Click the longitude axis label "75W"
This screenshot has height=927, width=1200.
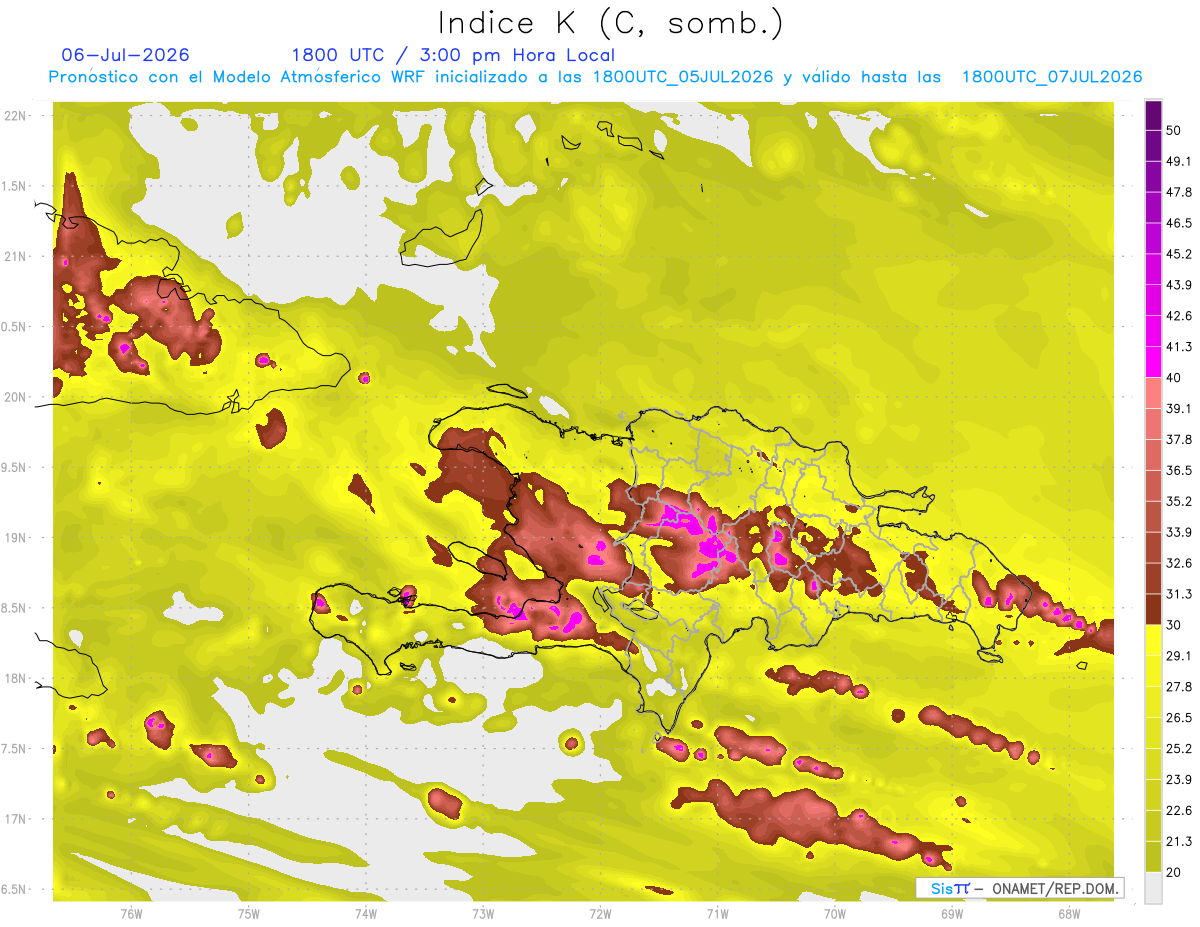tap(249, 913)
